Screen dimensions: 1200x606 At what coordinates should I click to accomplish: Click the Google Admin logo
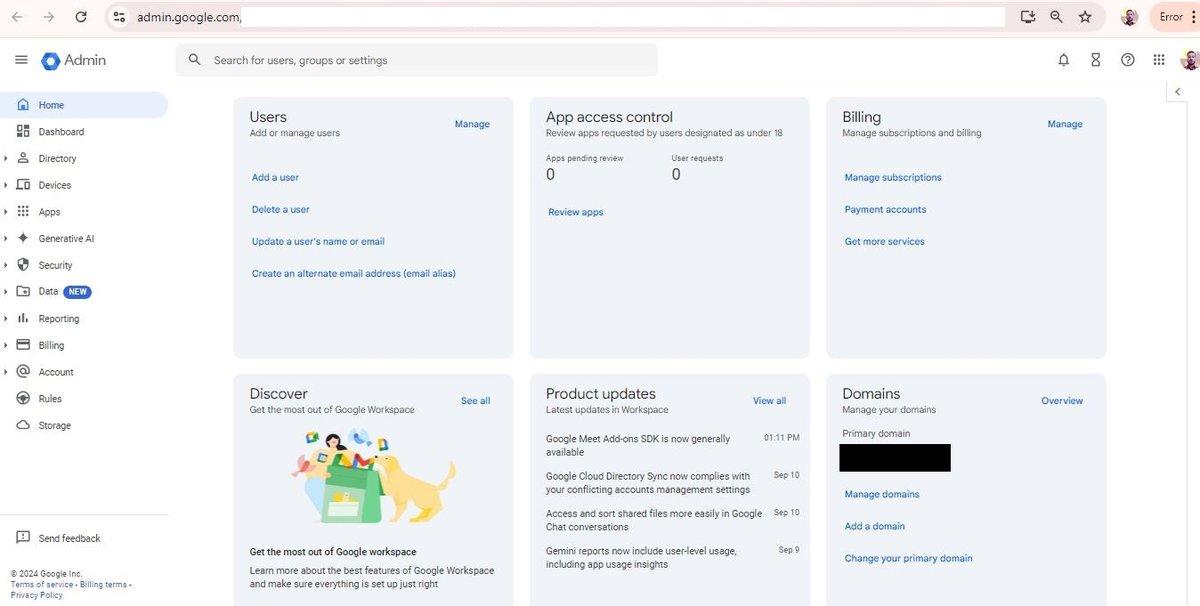coord(73,60)
